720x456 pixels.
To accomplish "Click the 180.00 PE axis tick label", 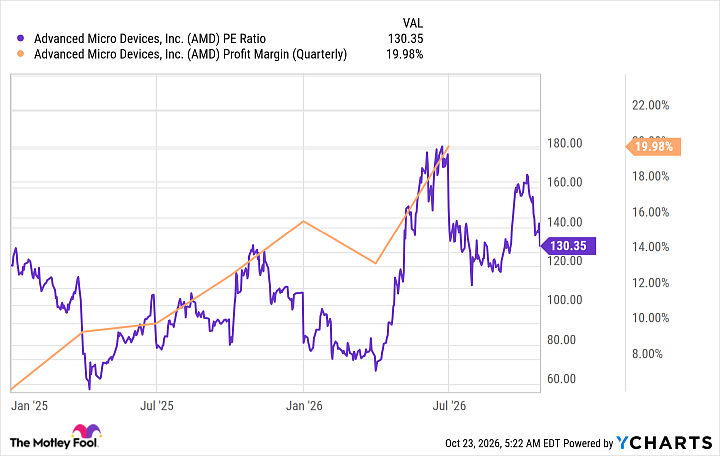I will pos(564,143).
